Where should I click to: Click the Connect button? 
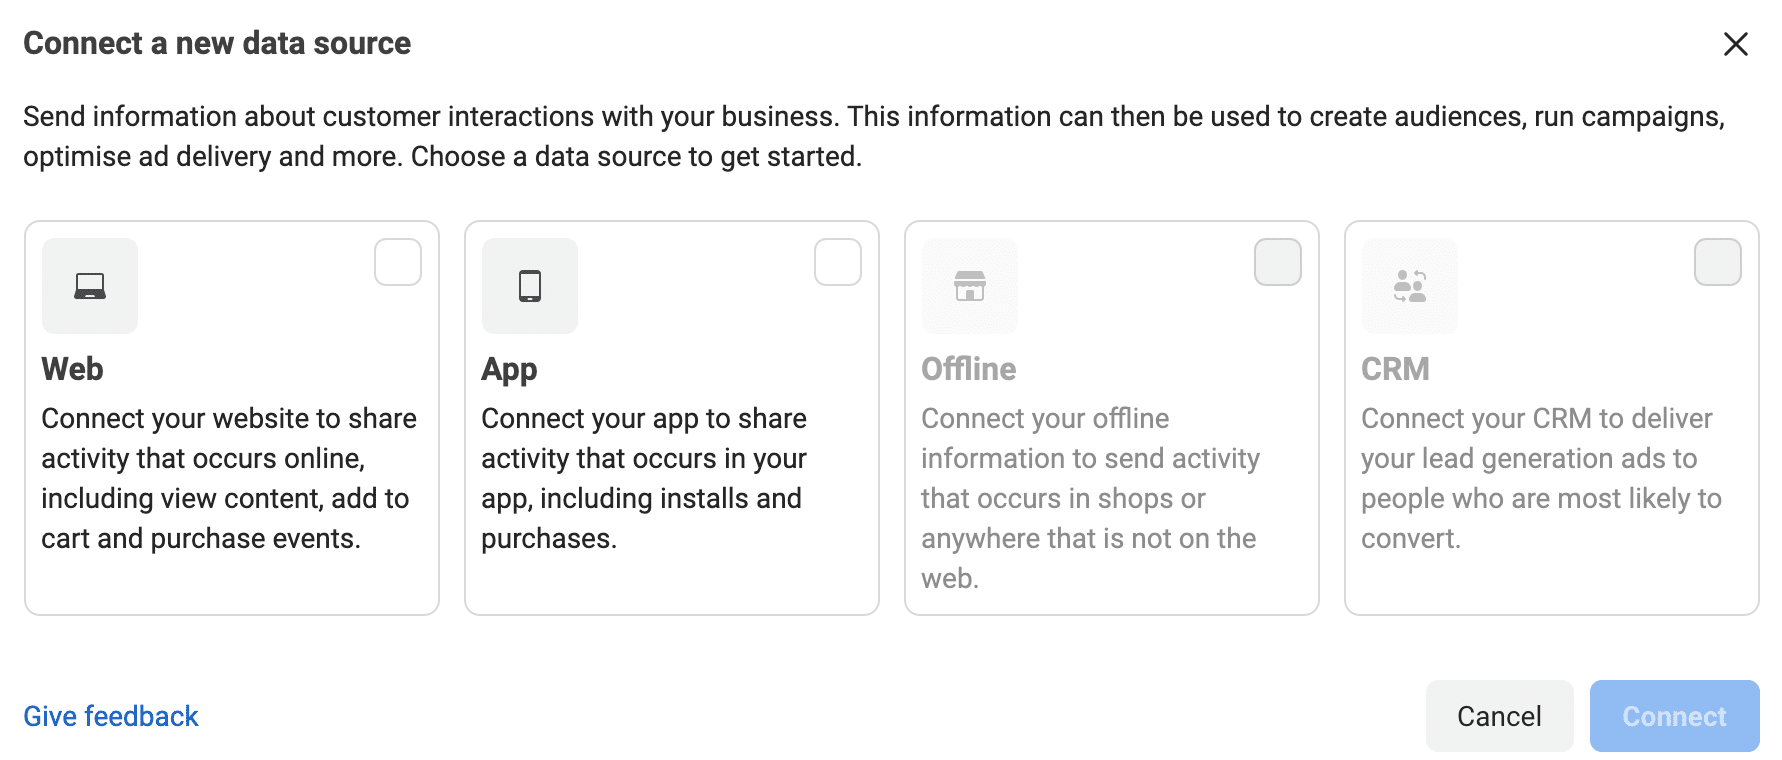tap(1674, 716)
